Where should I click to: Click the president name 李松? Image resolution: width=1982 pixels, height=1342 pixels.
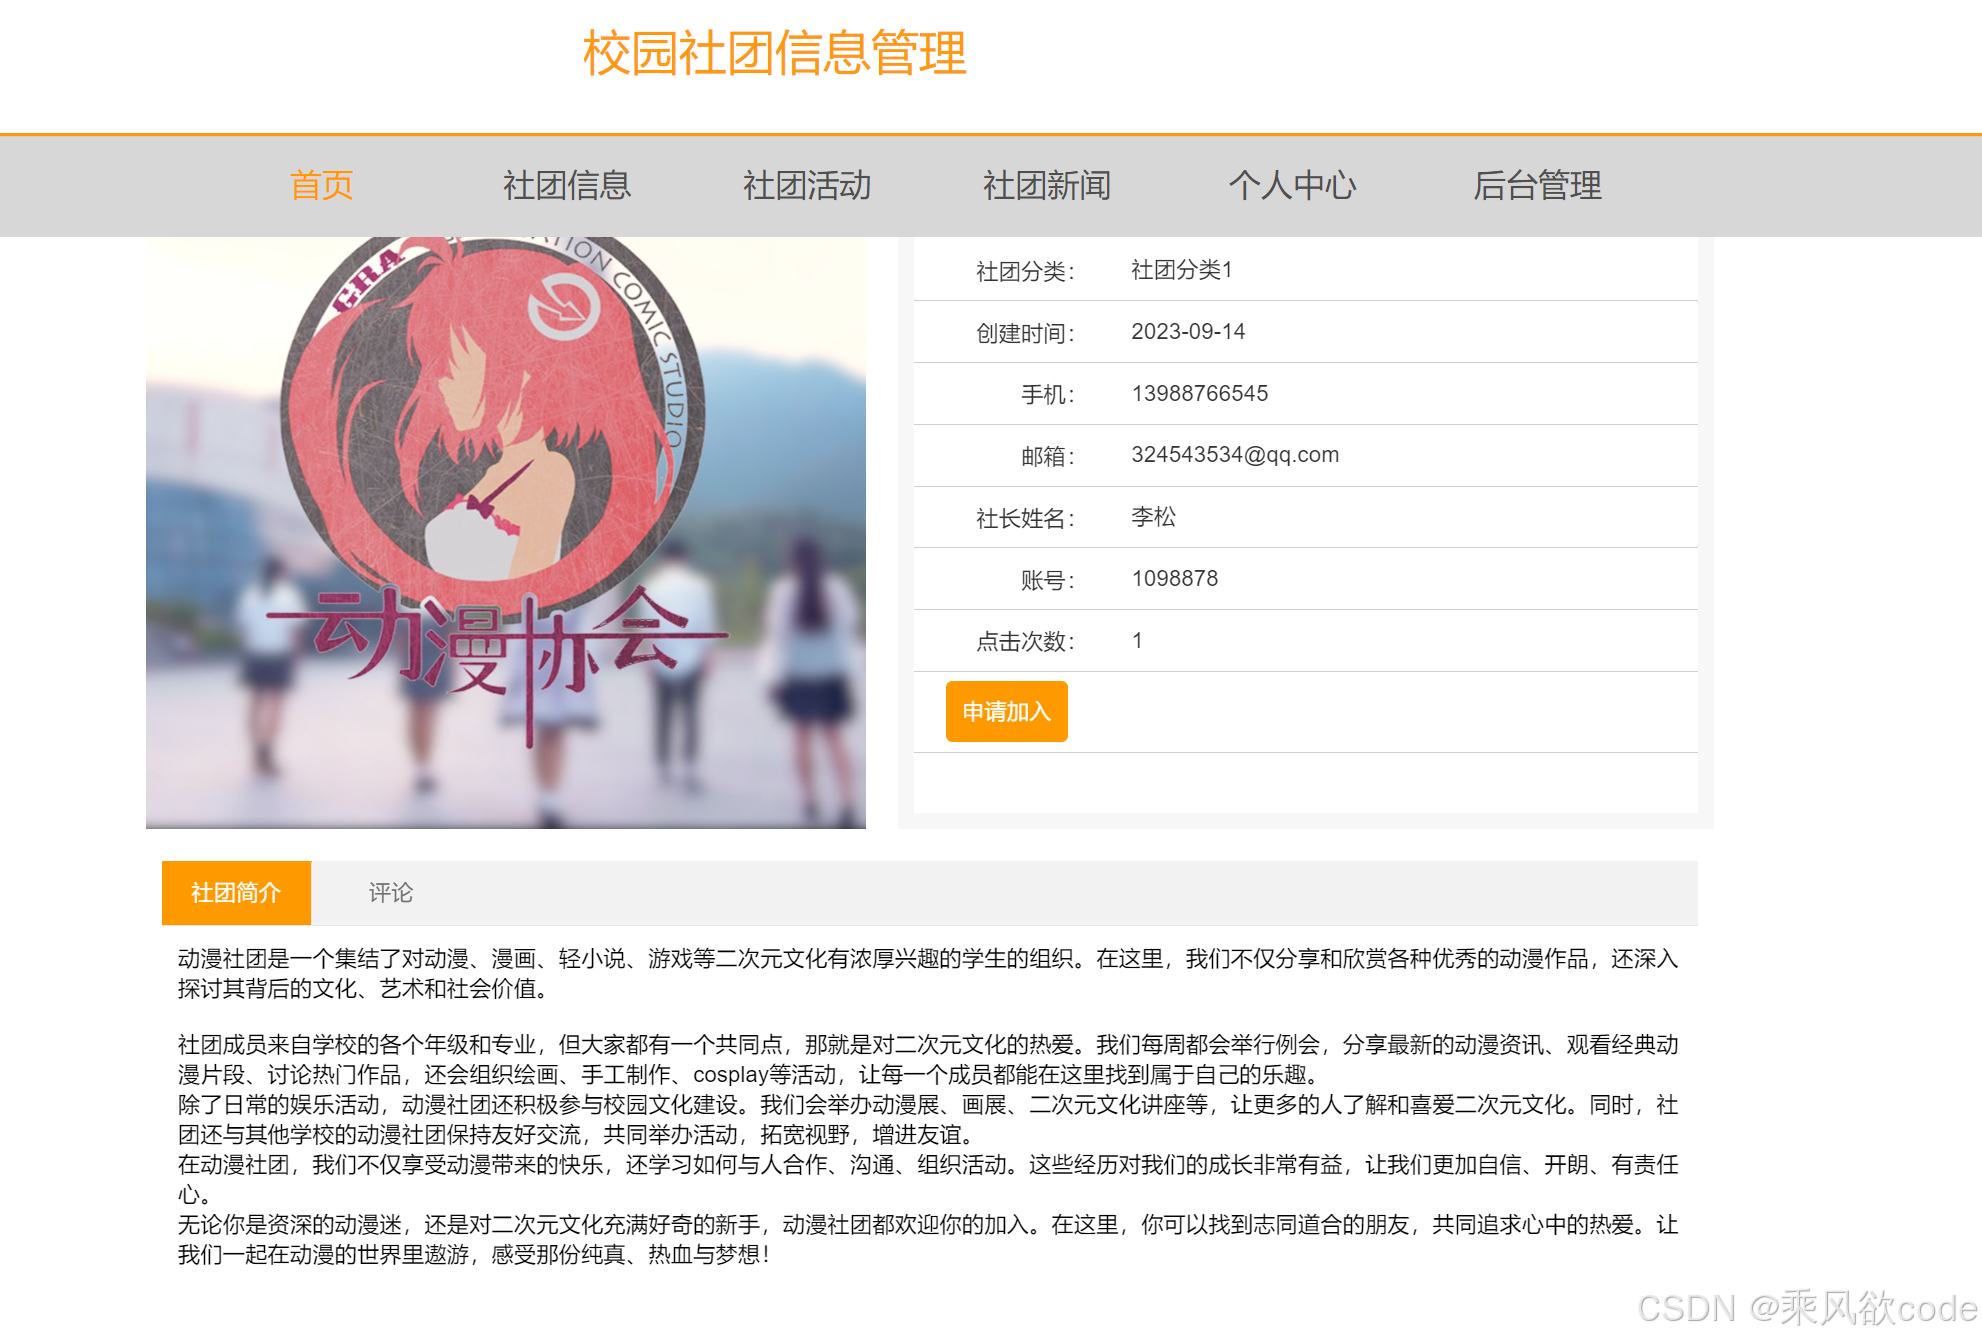pos(1153,517)
